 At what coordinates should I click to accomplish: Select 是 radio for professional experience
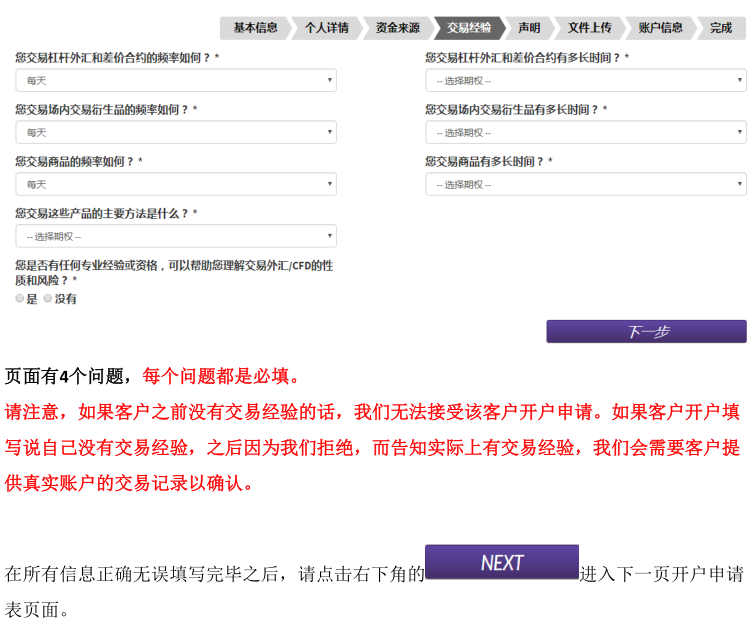tap(20, 298)
